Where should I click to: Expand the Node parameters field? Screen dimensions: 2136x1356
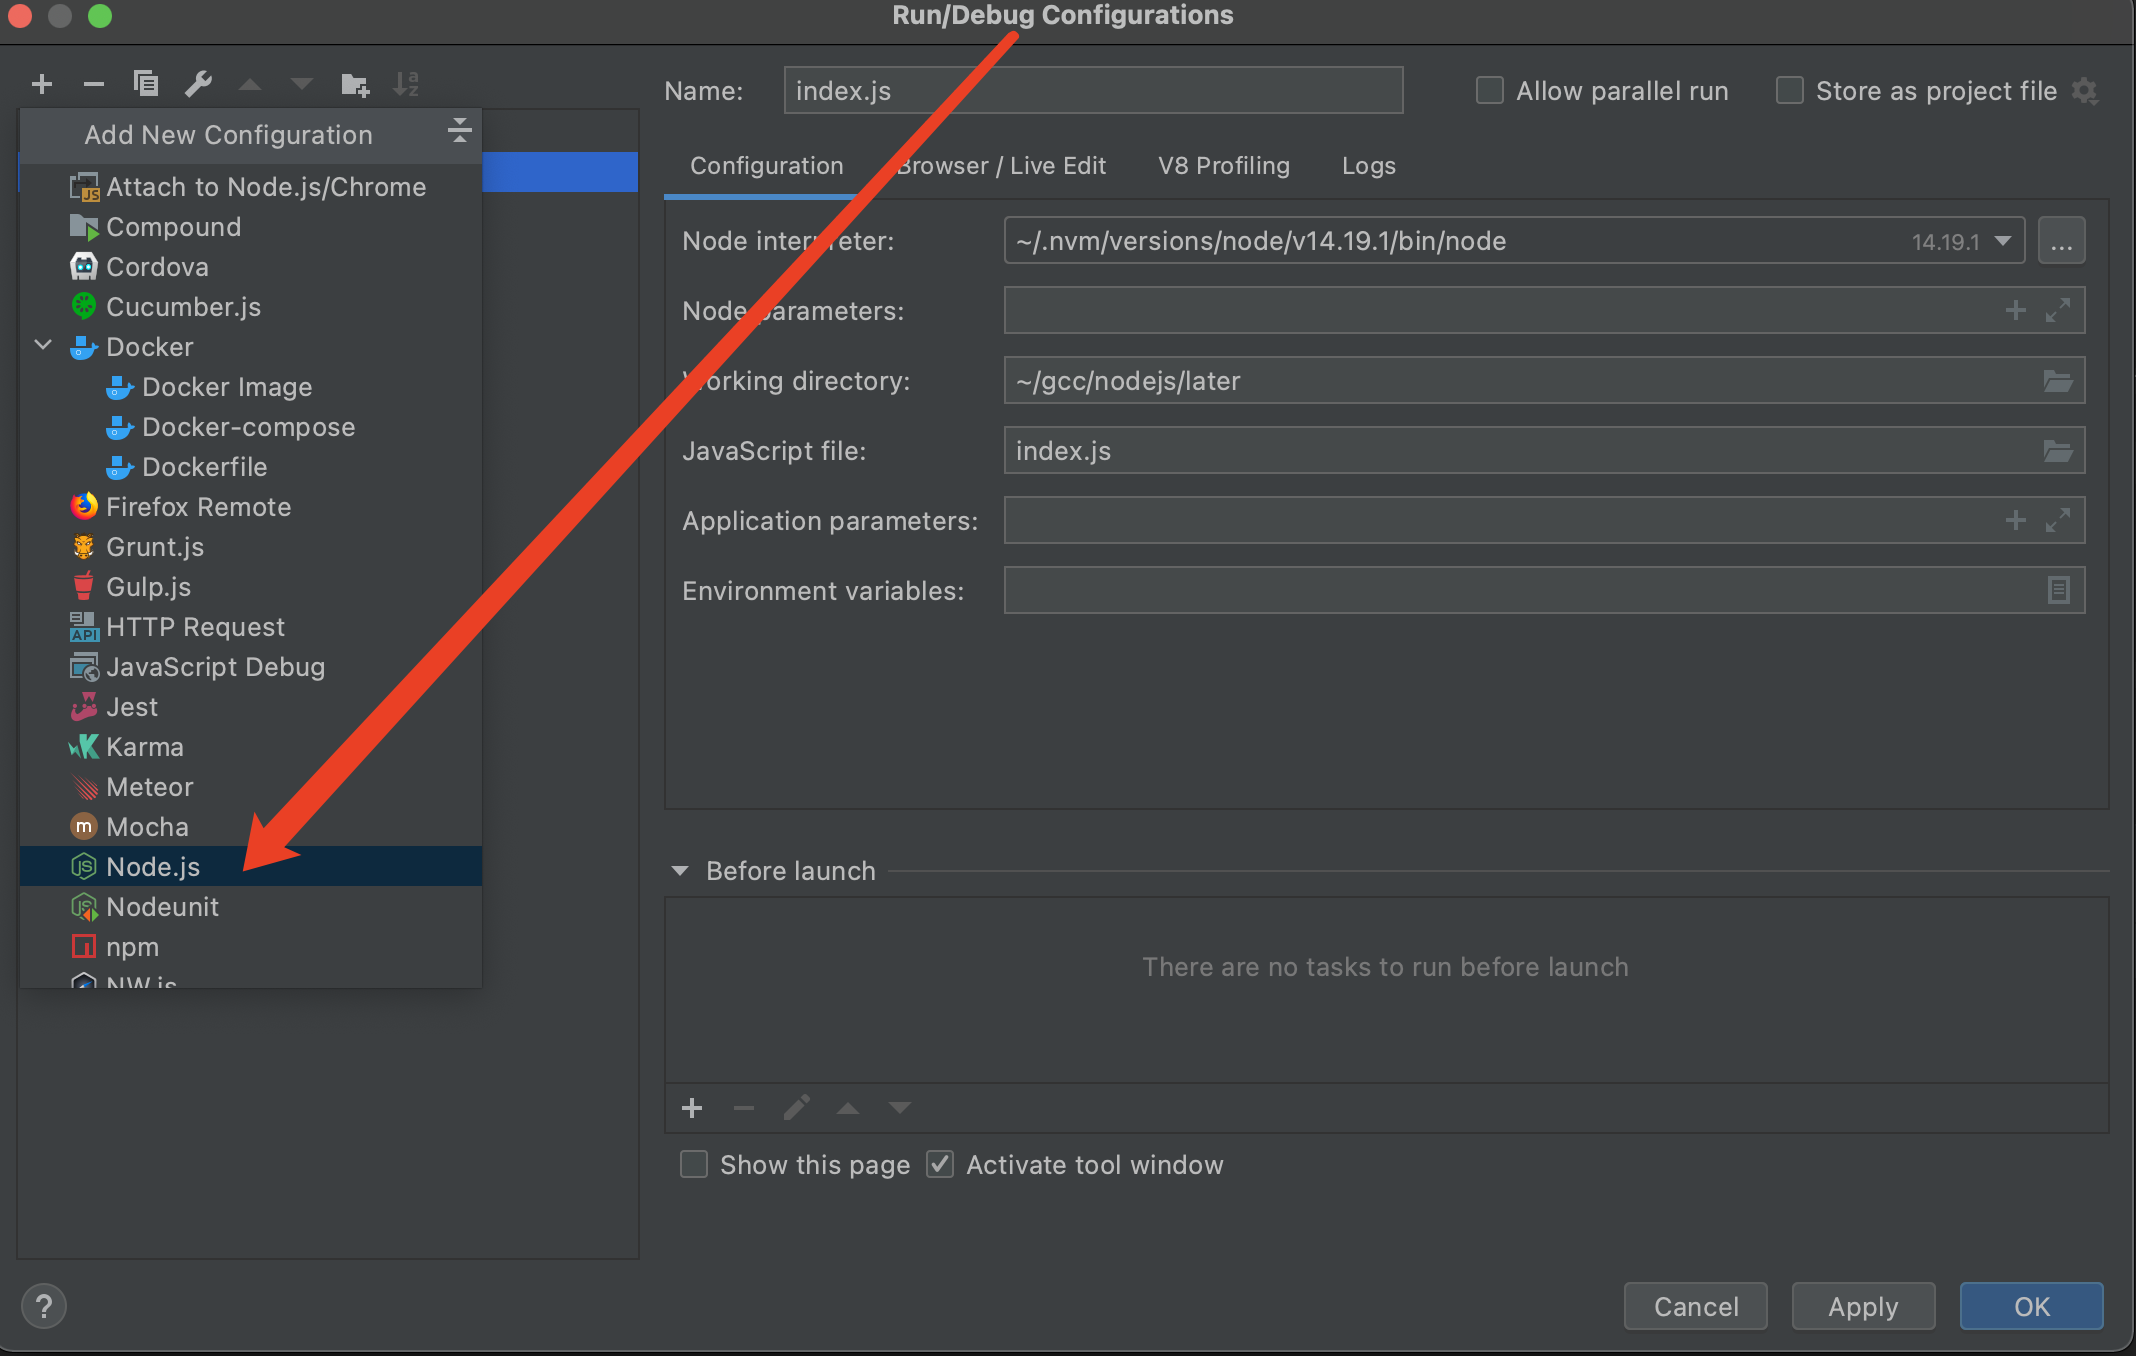(2058, 311)
